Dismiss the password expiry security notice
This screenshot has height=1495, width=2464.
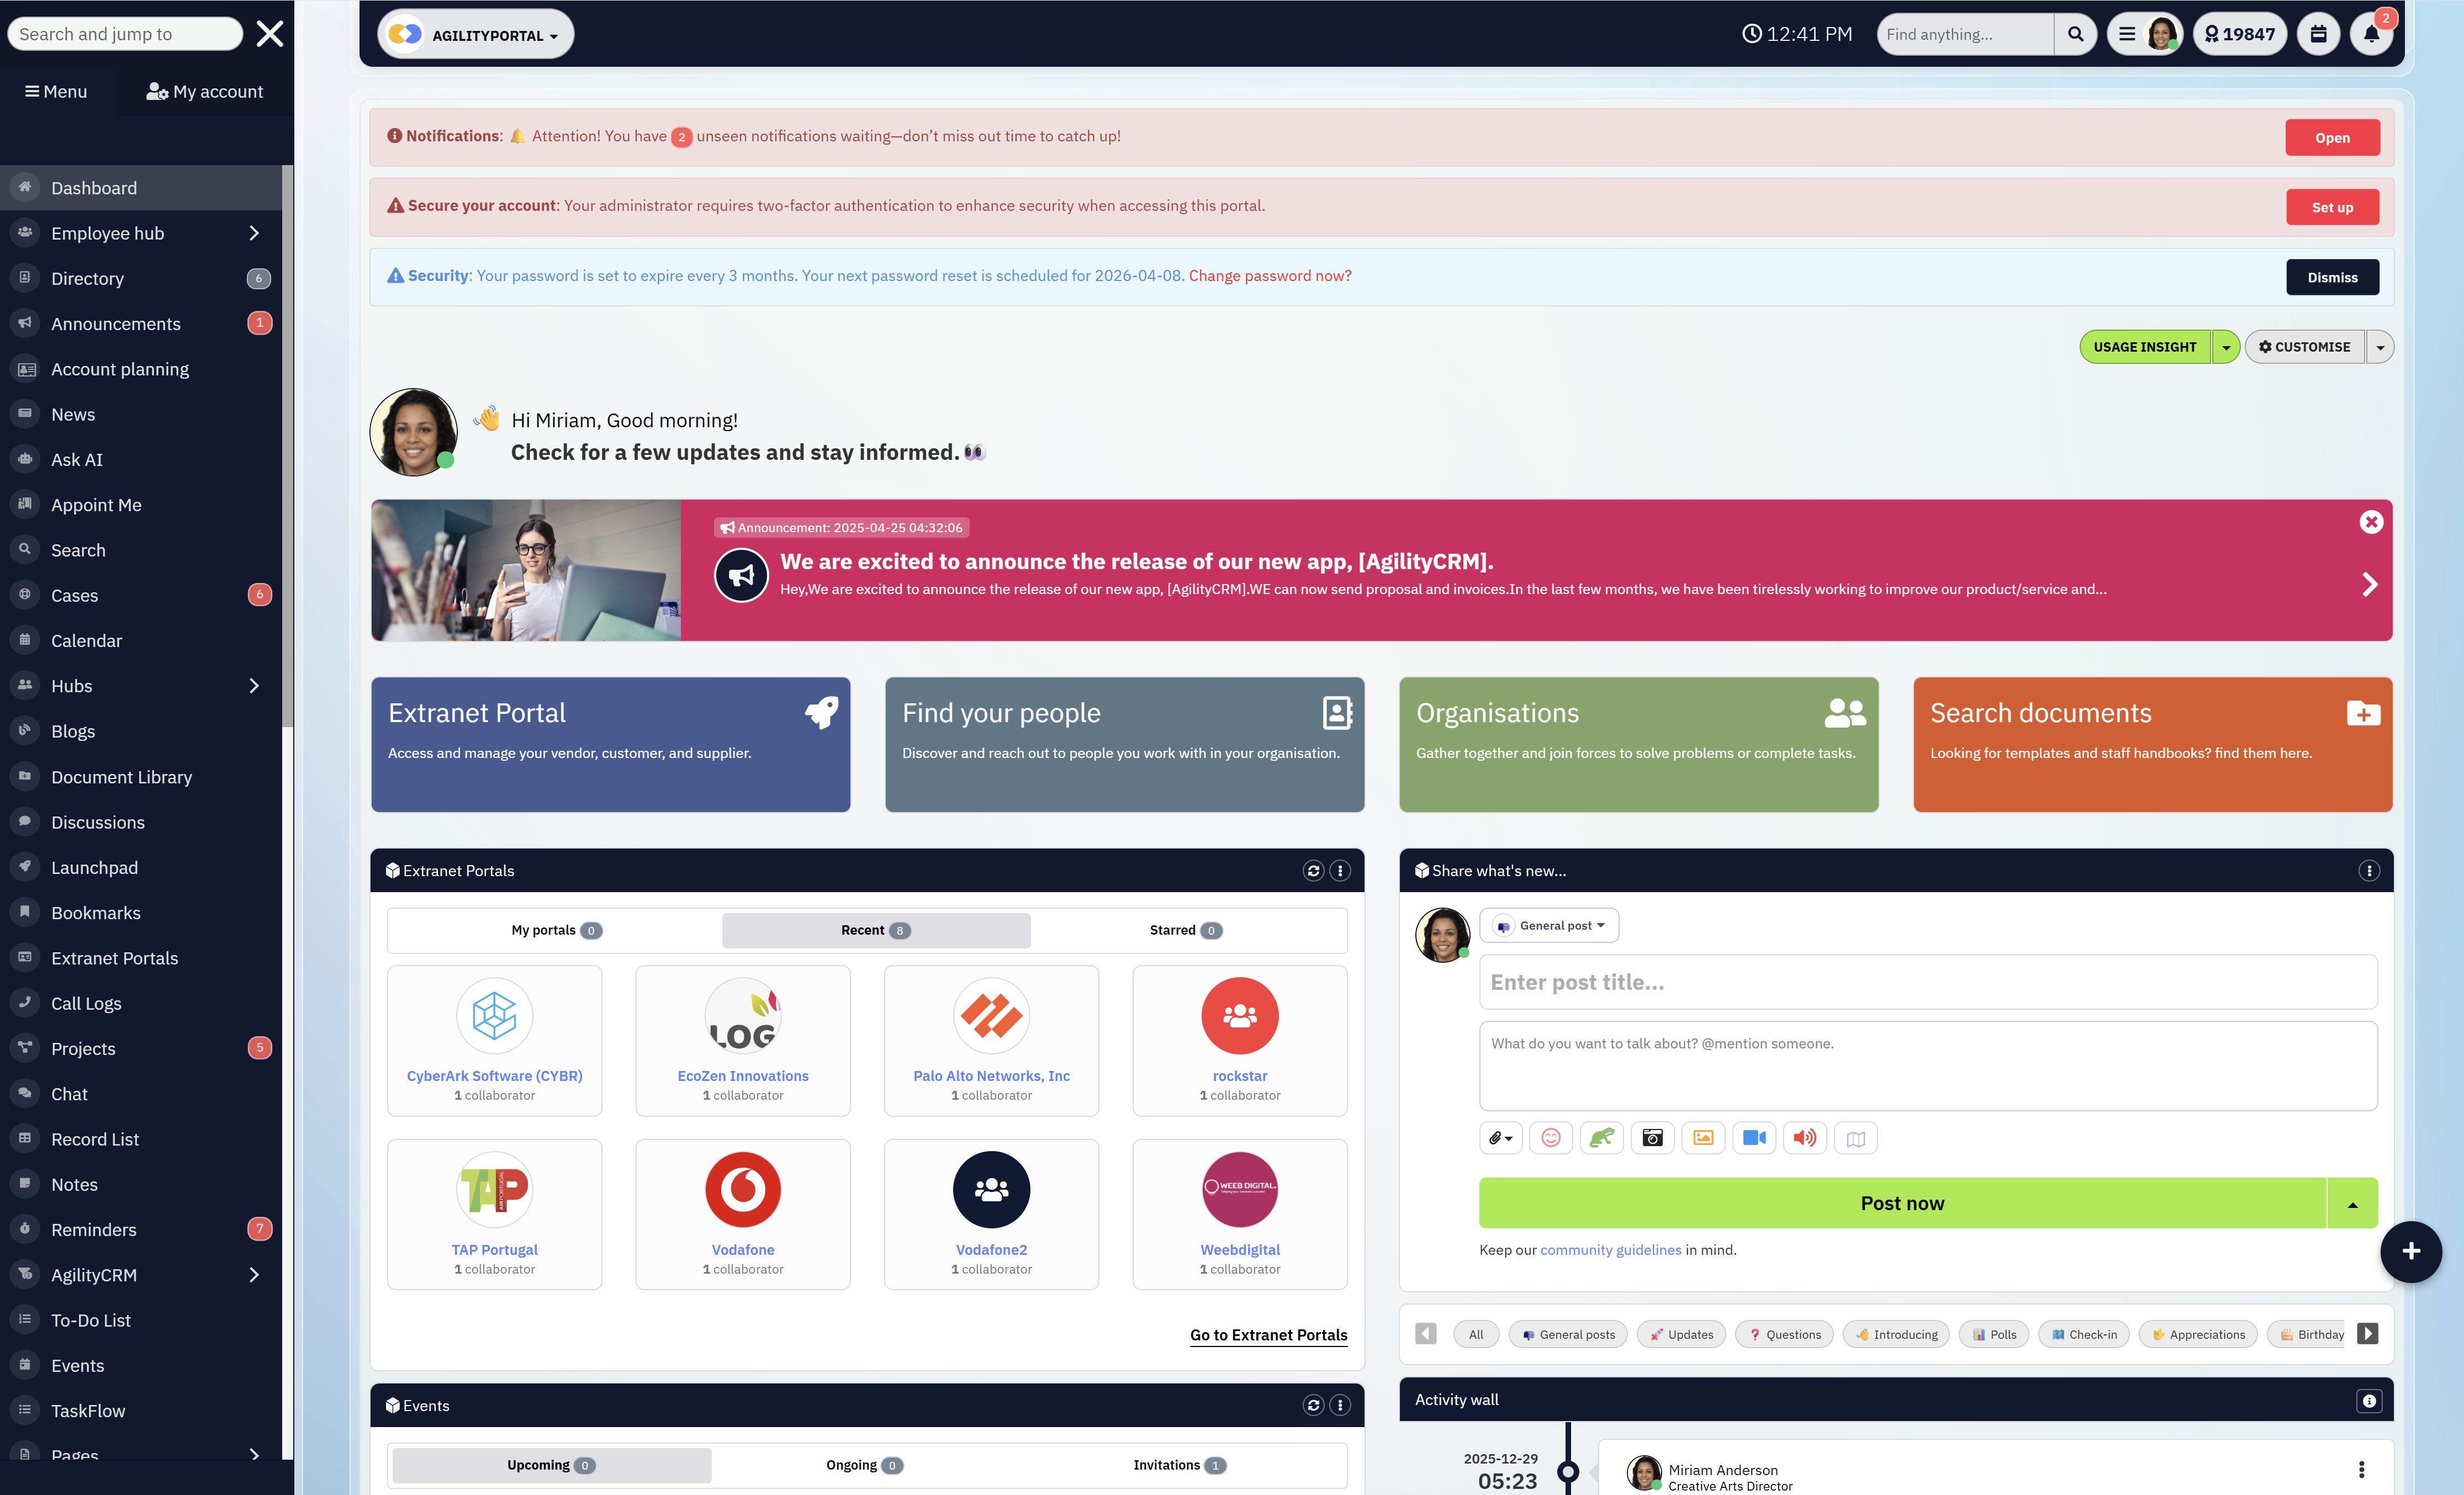(x=2332, y=277)
